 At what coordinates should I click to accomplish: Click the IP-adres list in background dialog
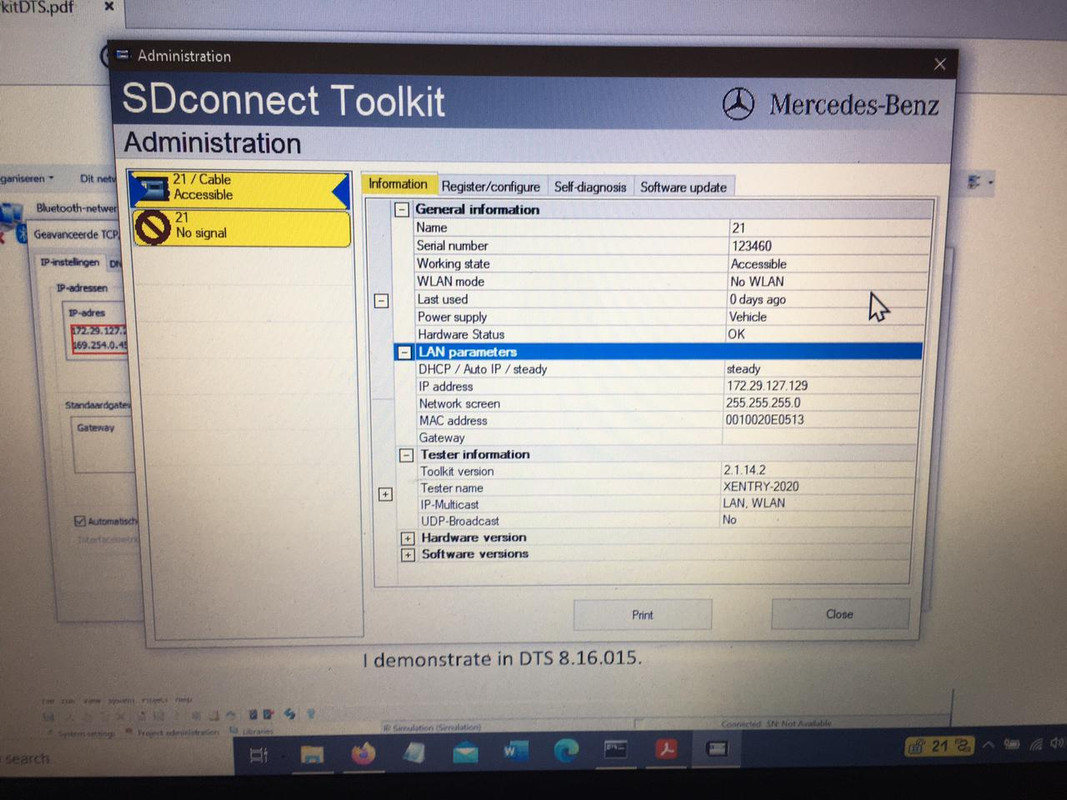coord(97,331)
